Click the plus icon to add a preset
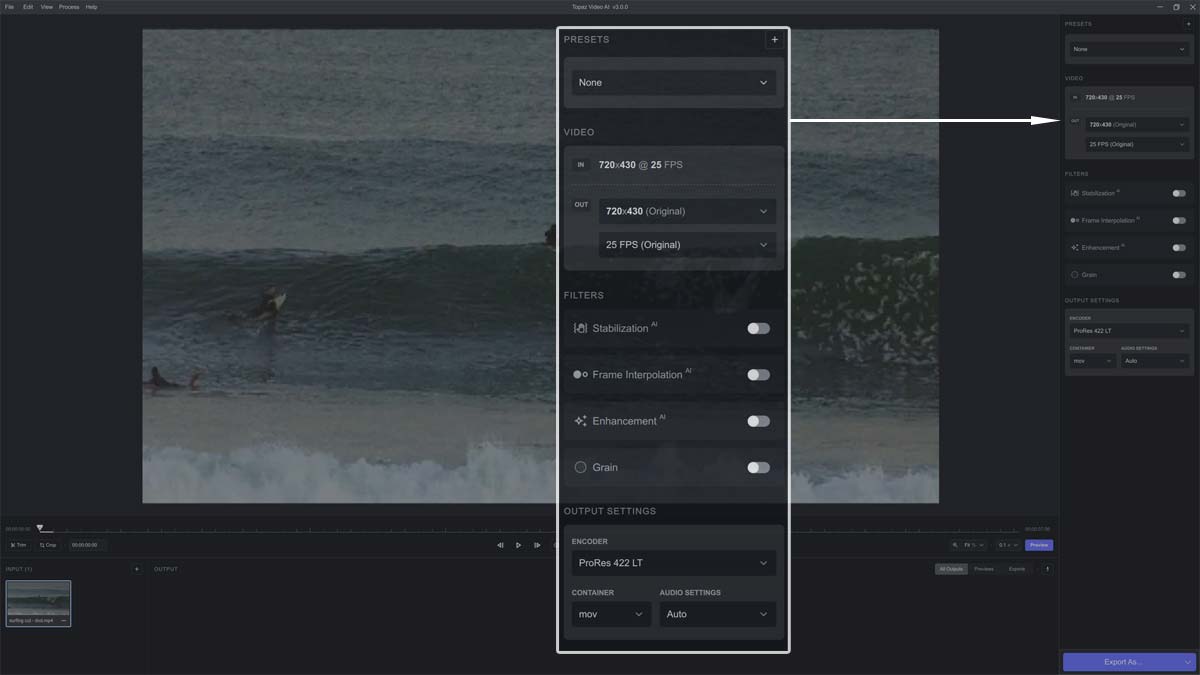 coord(775,39)
